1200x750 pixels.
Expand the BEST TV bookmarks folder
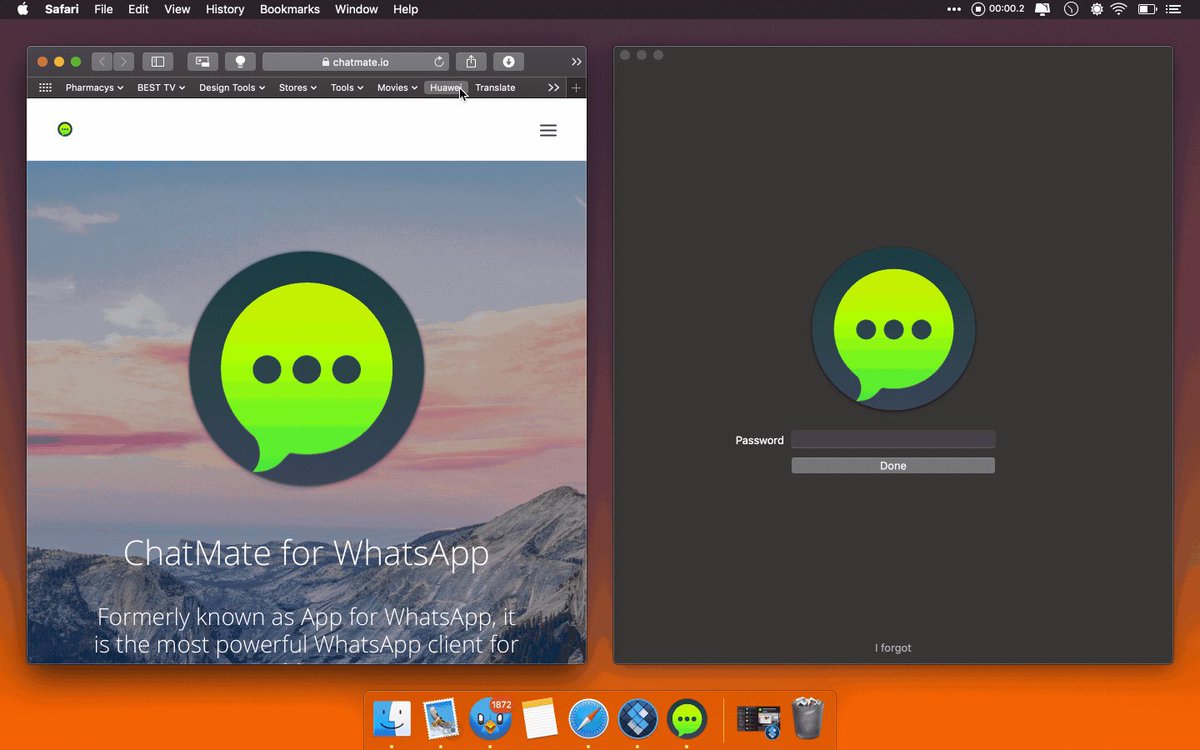pos(161,88)
